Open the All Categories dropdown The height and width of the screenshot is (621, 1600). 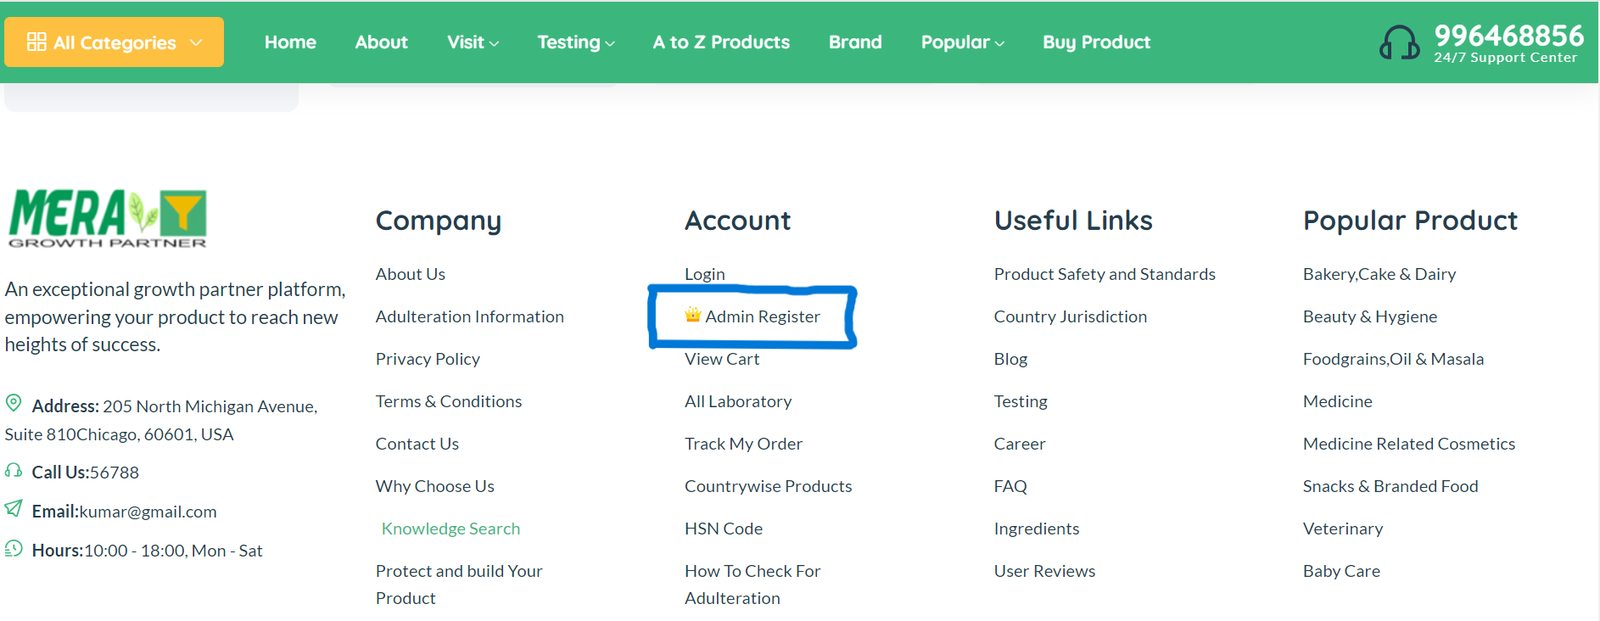[x=114, y=42]
